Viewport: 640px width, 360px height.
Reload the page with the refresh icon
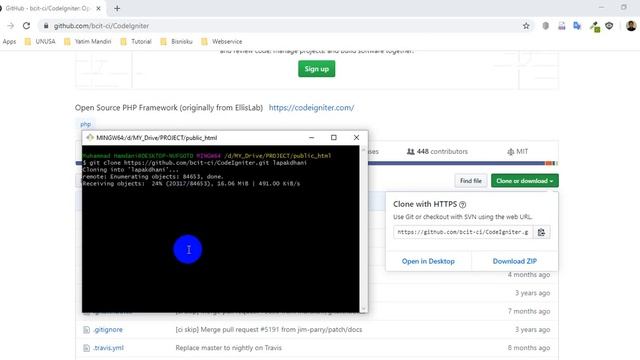27,26
